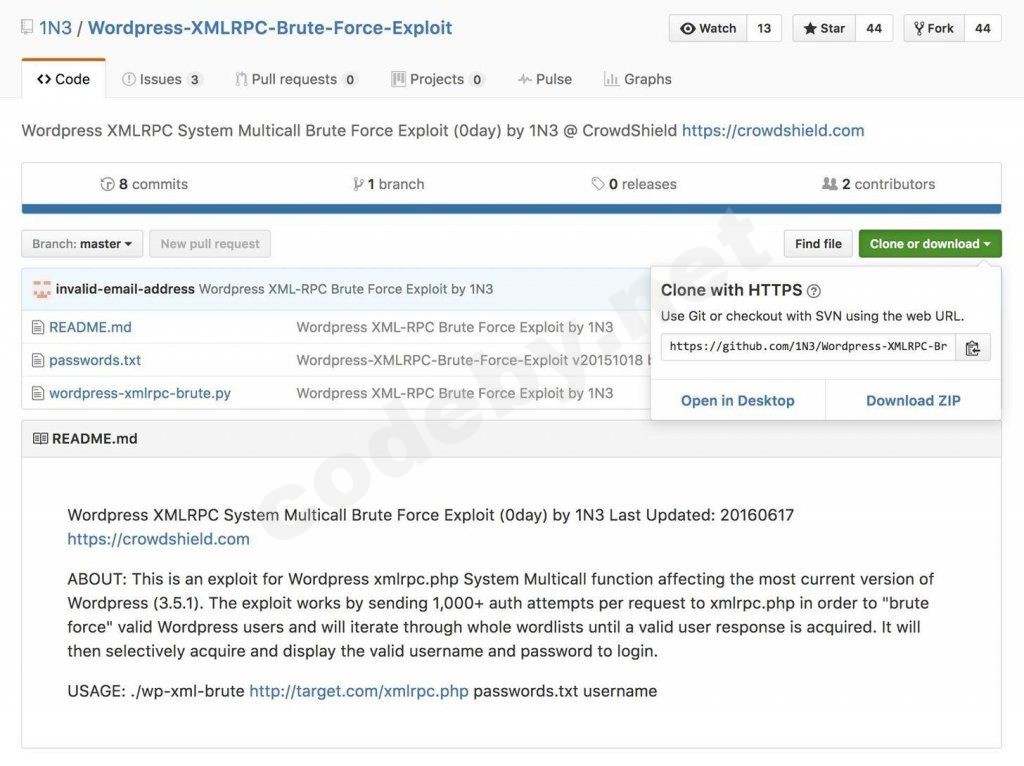Screen dimensions: 1024x766
Task: Click the blue language statistics bar
Action: click(512, 207)
